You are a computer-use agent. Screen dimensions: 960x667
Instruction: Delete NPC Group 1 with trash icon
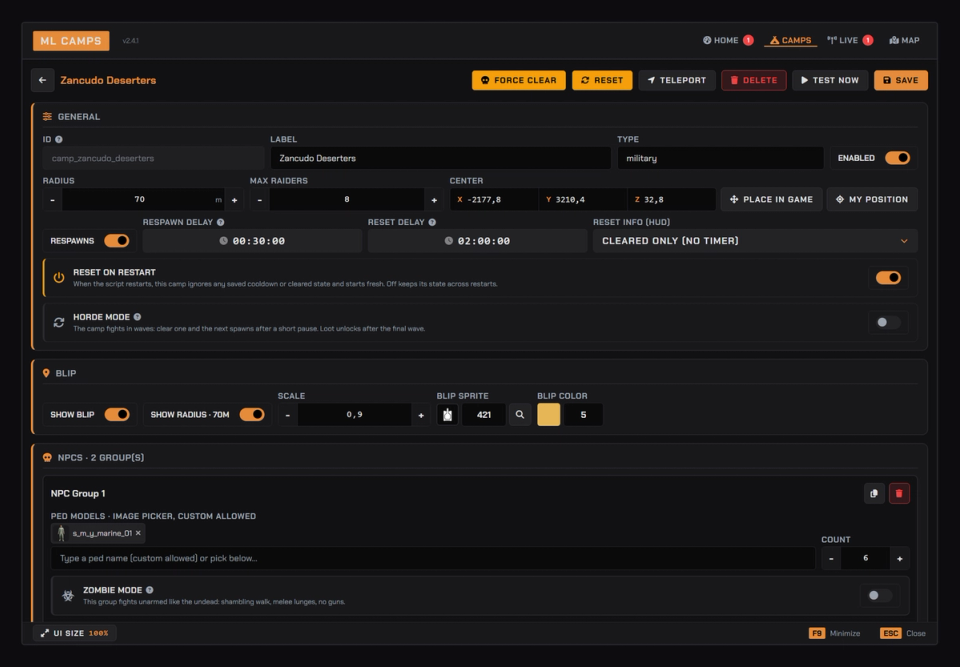899,494
